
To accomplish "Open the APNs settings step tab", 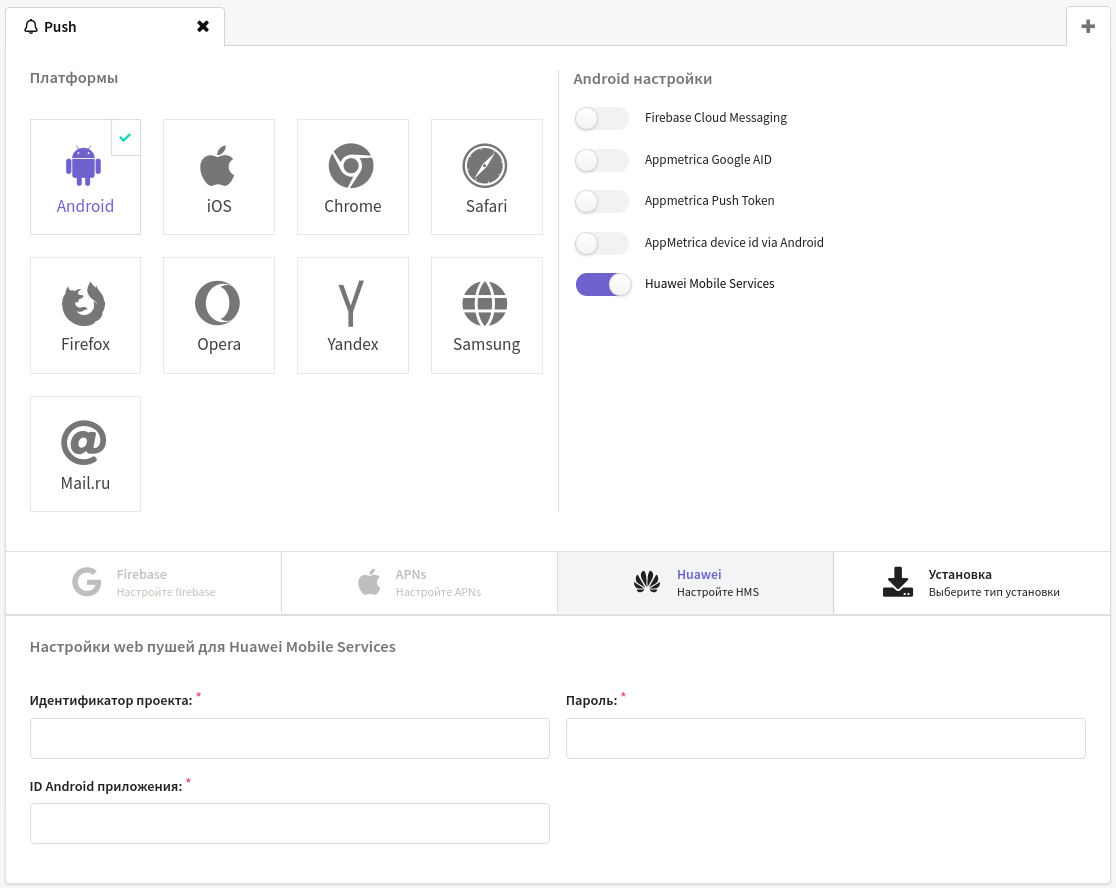I will coord(419,582).
